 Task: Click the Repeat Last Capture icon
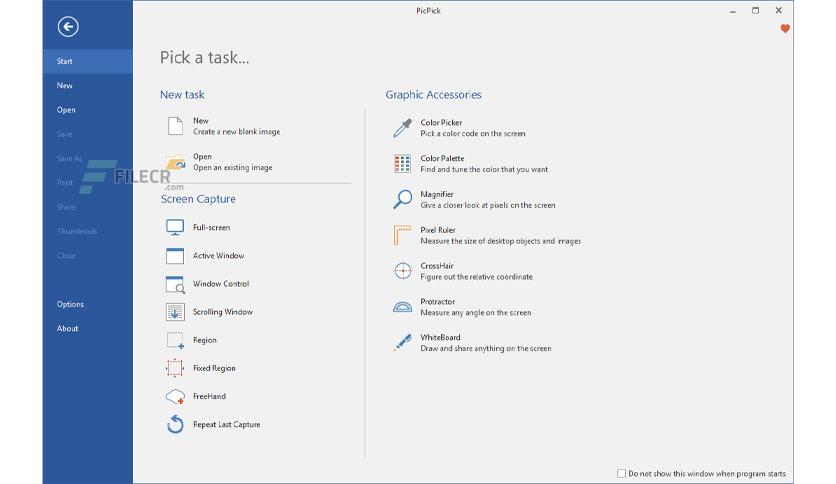point(175,424)
